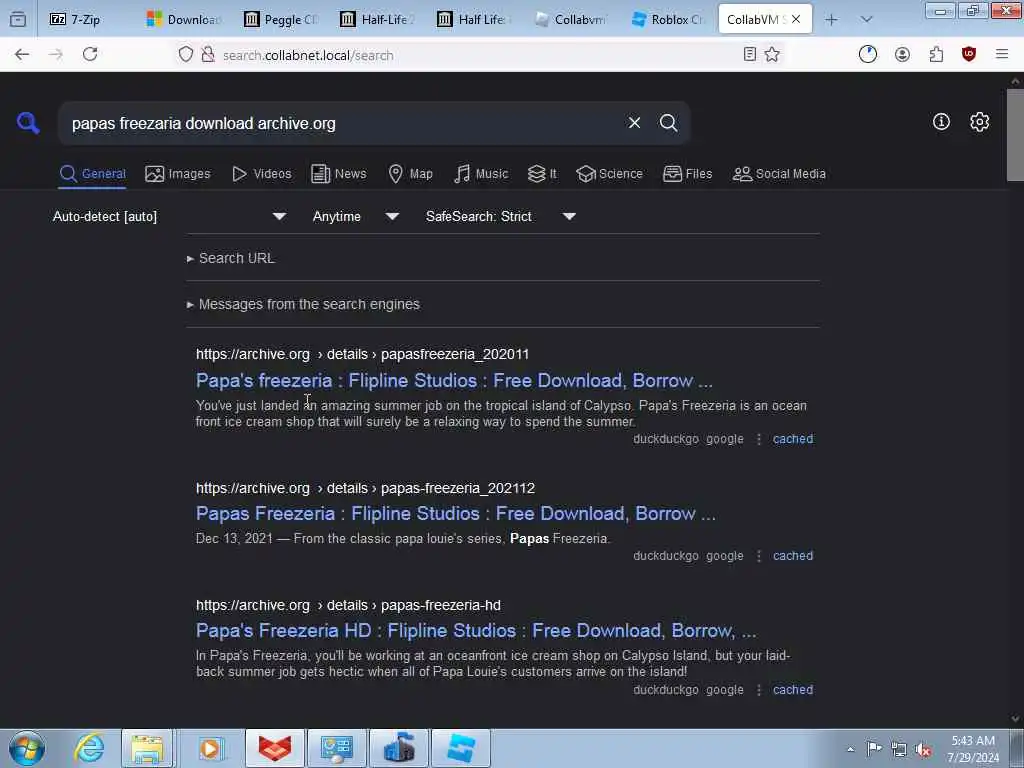The width and height of the screenshot is (1024, 768).
Task: Open Windows Start button
Action: [27, 748]
